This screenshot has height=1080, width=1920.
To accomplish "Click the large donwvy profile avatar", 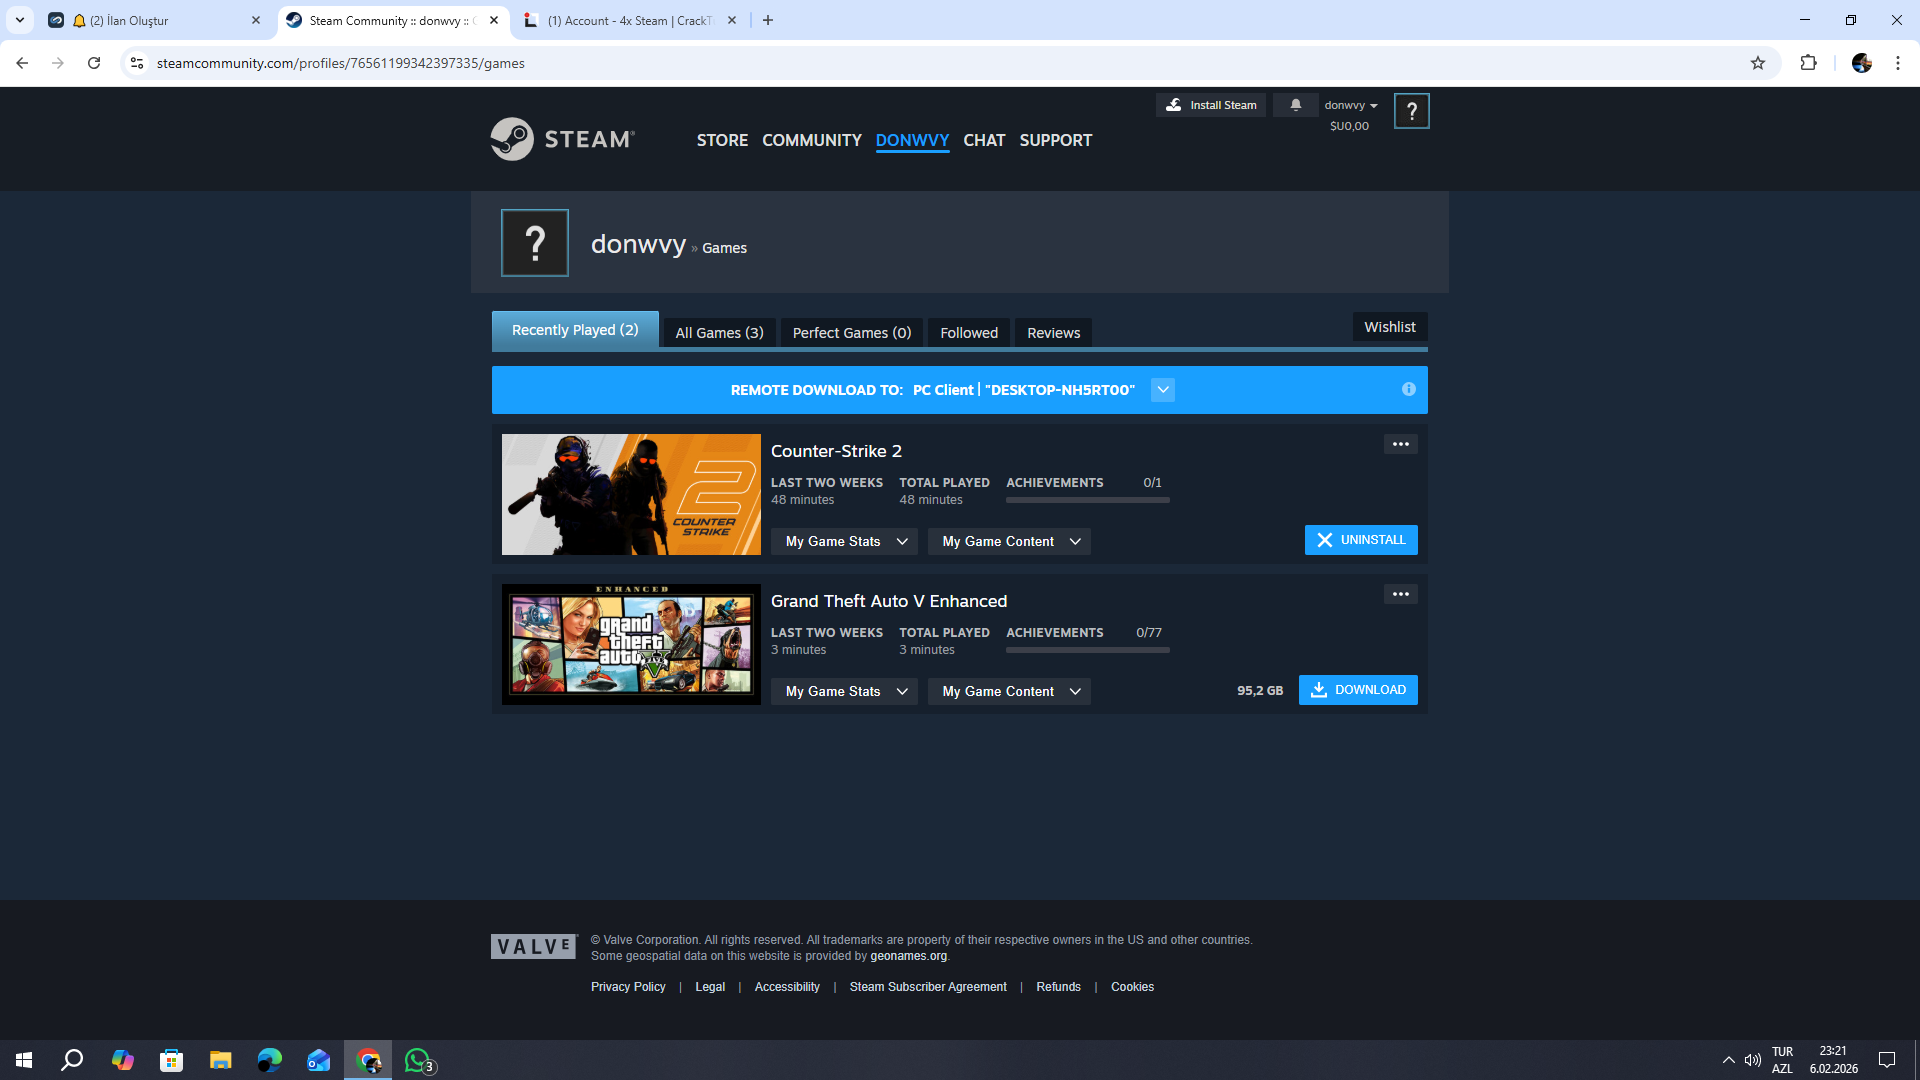I will point(535,243).
